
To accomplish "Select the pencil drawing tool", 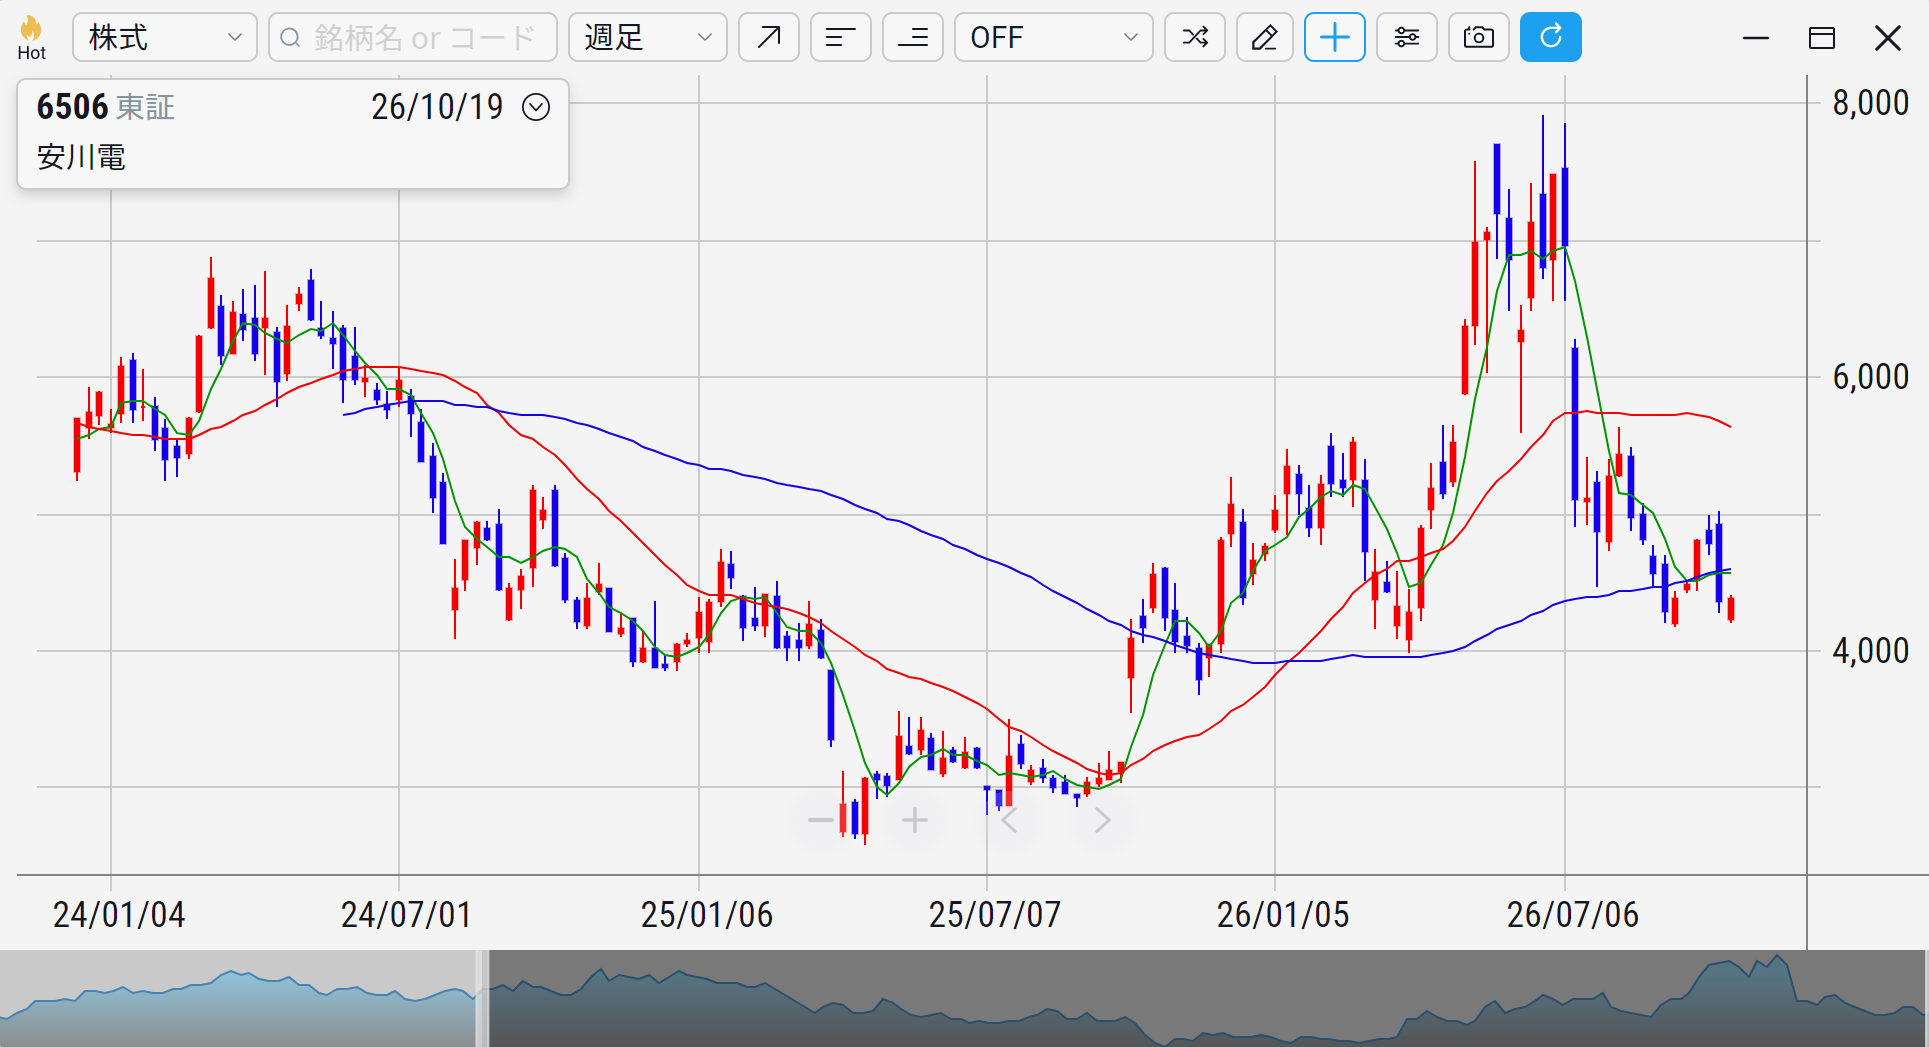I will coord(1264,38).
